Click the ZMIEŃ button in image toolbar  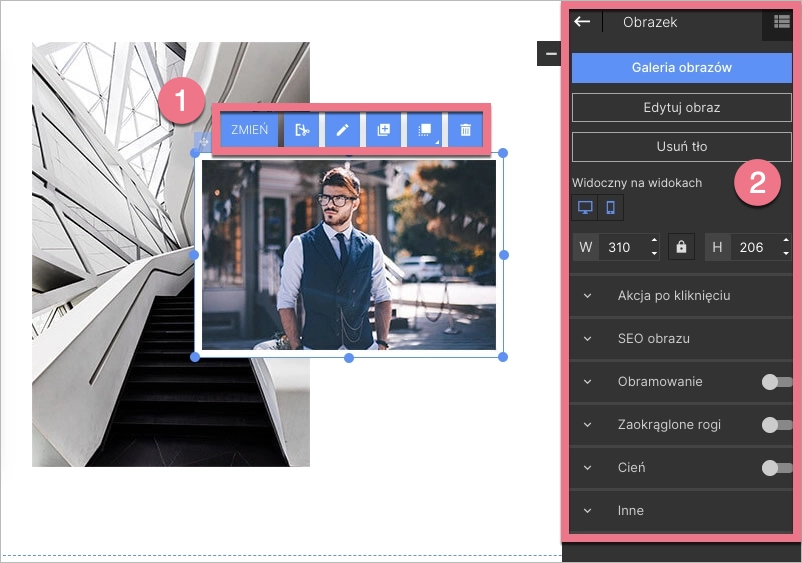pos(249,130)
